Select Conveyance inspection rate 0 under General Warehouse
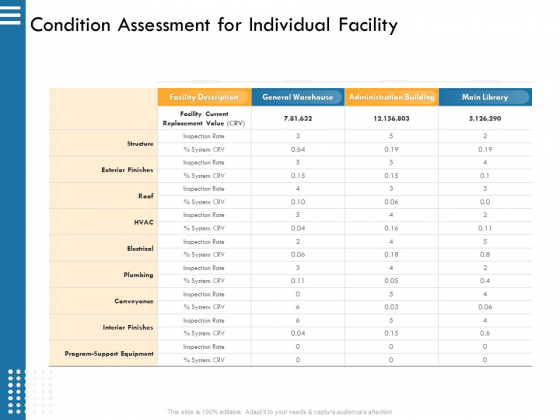The image size is (560, 420). (298, 294)
